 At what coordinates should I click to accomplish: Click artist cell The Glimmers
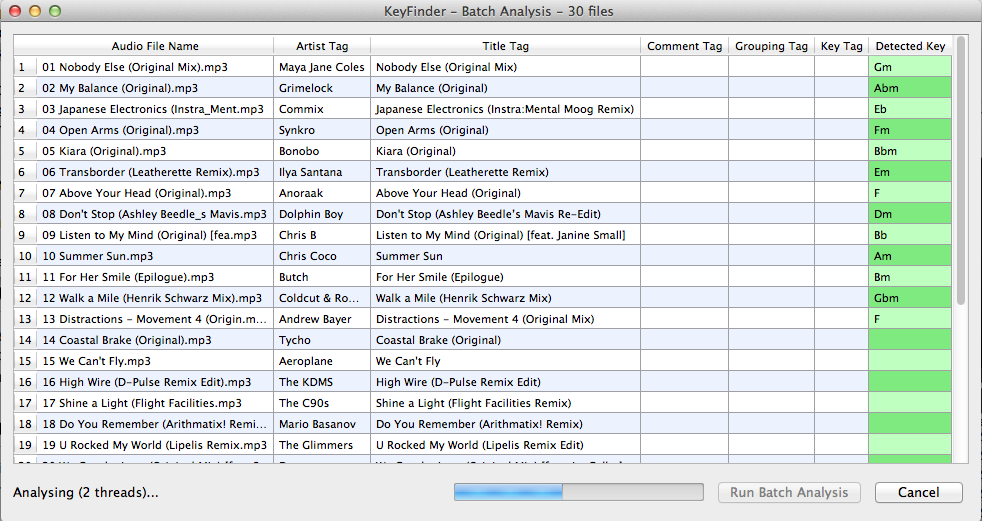[x=322, y=445]
